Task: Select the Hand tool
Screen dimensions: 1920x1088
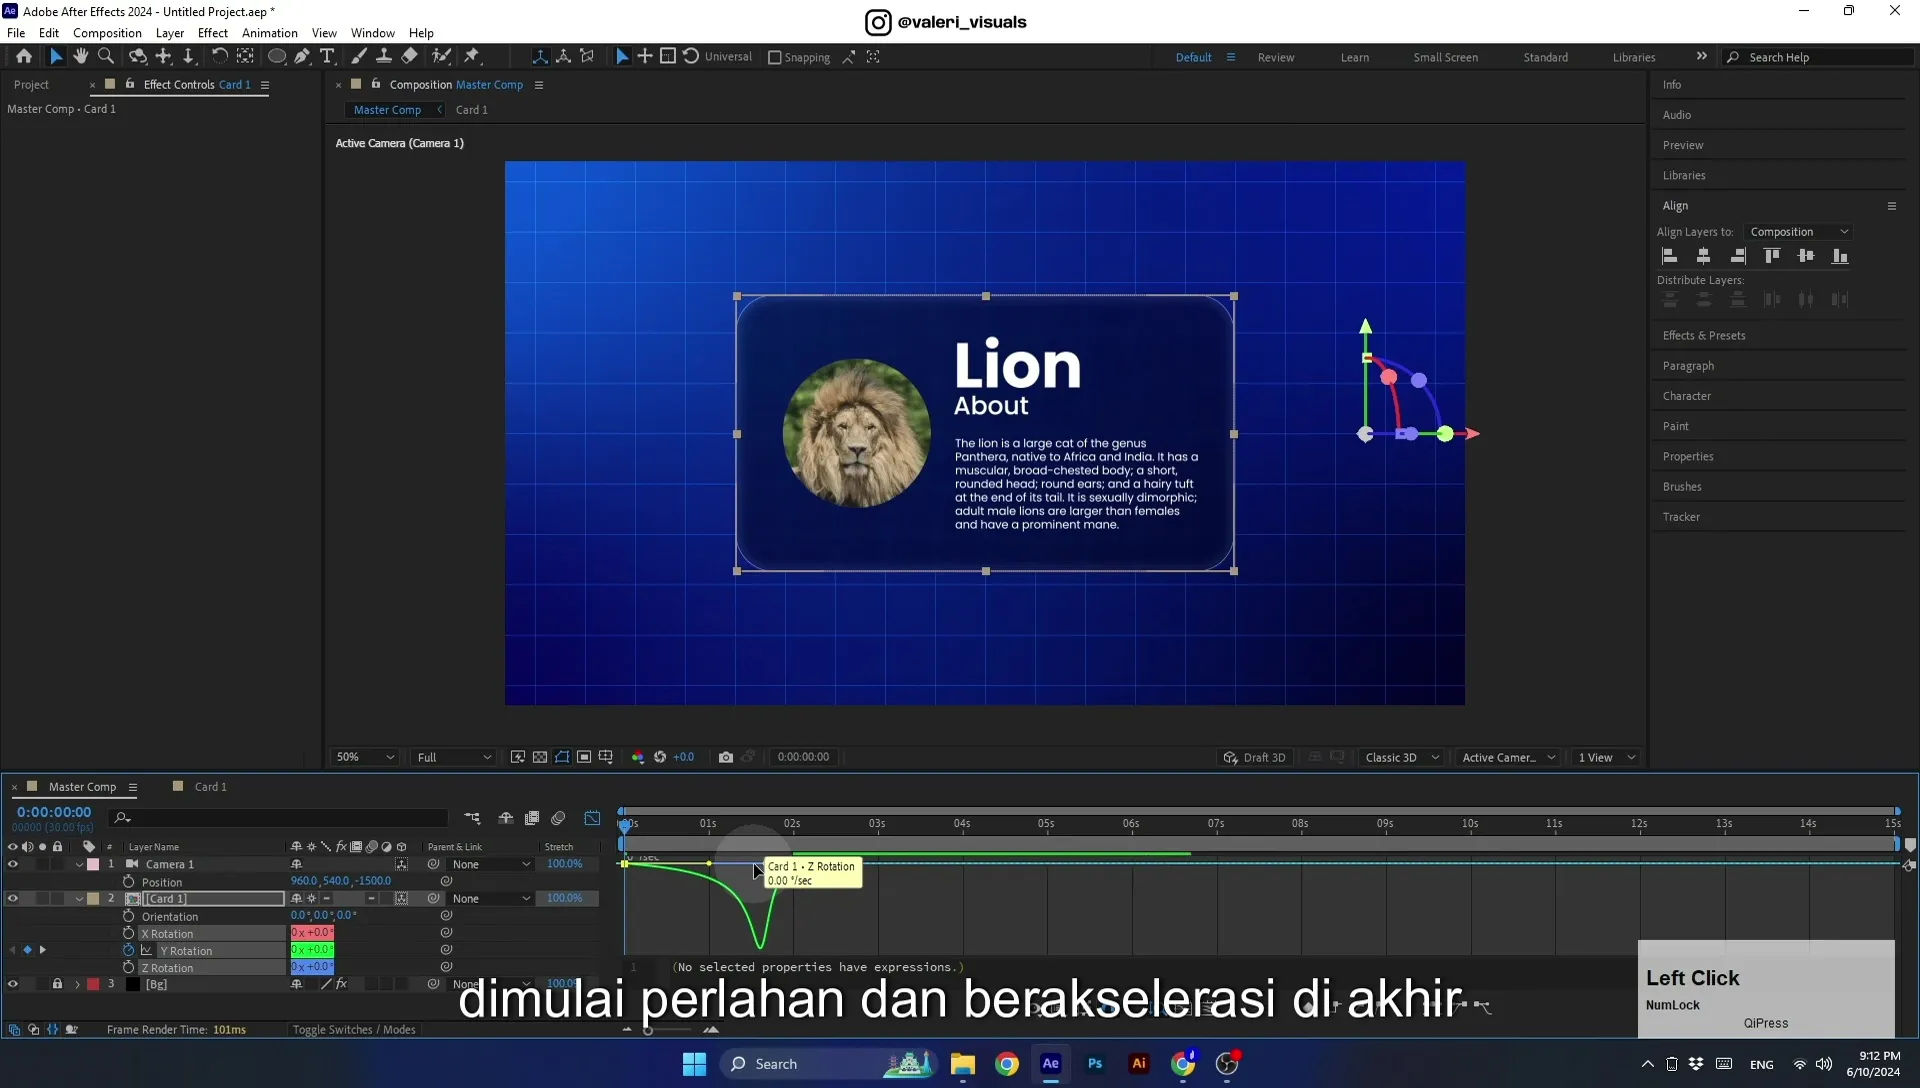Action: click(x=81, y=57)
